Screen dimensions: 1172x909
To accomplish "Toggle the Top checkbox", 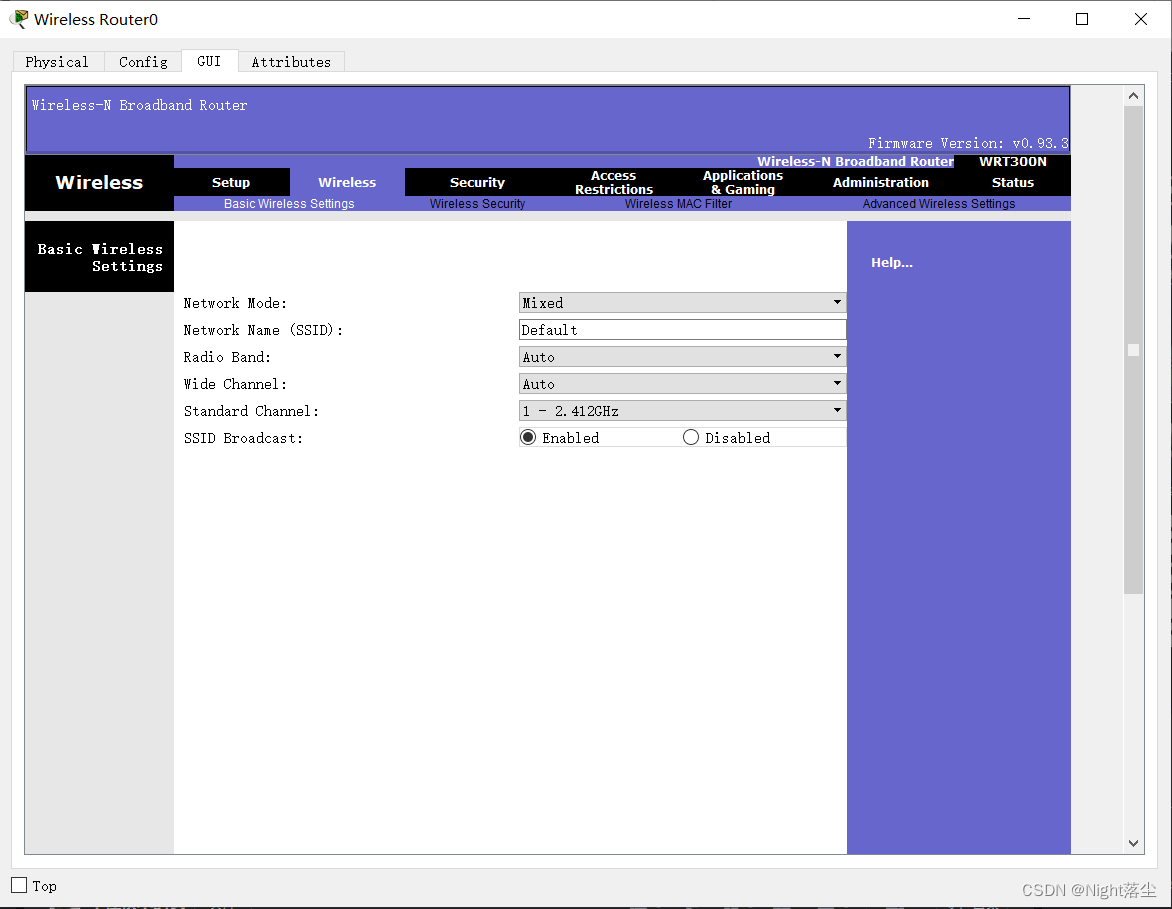I will coord(19,885).
